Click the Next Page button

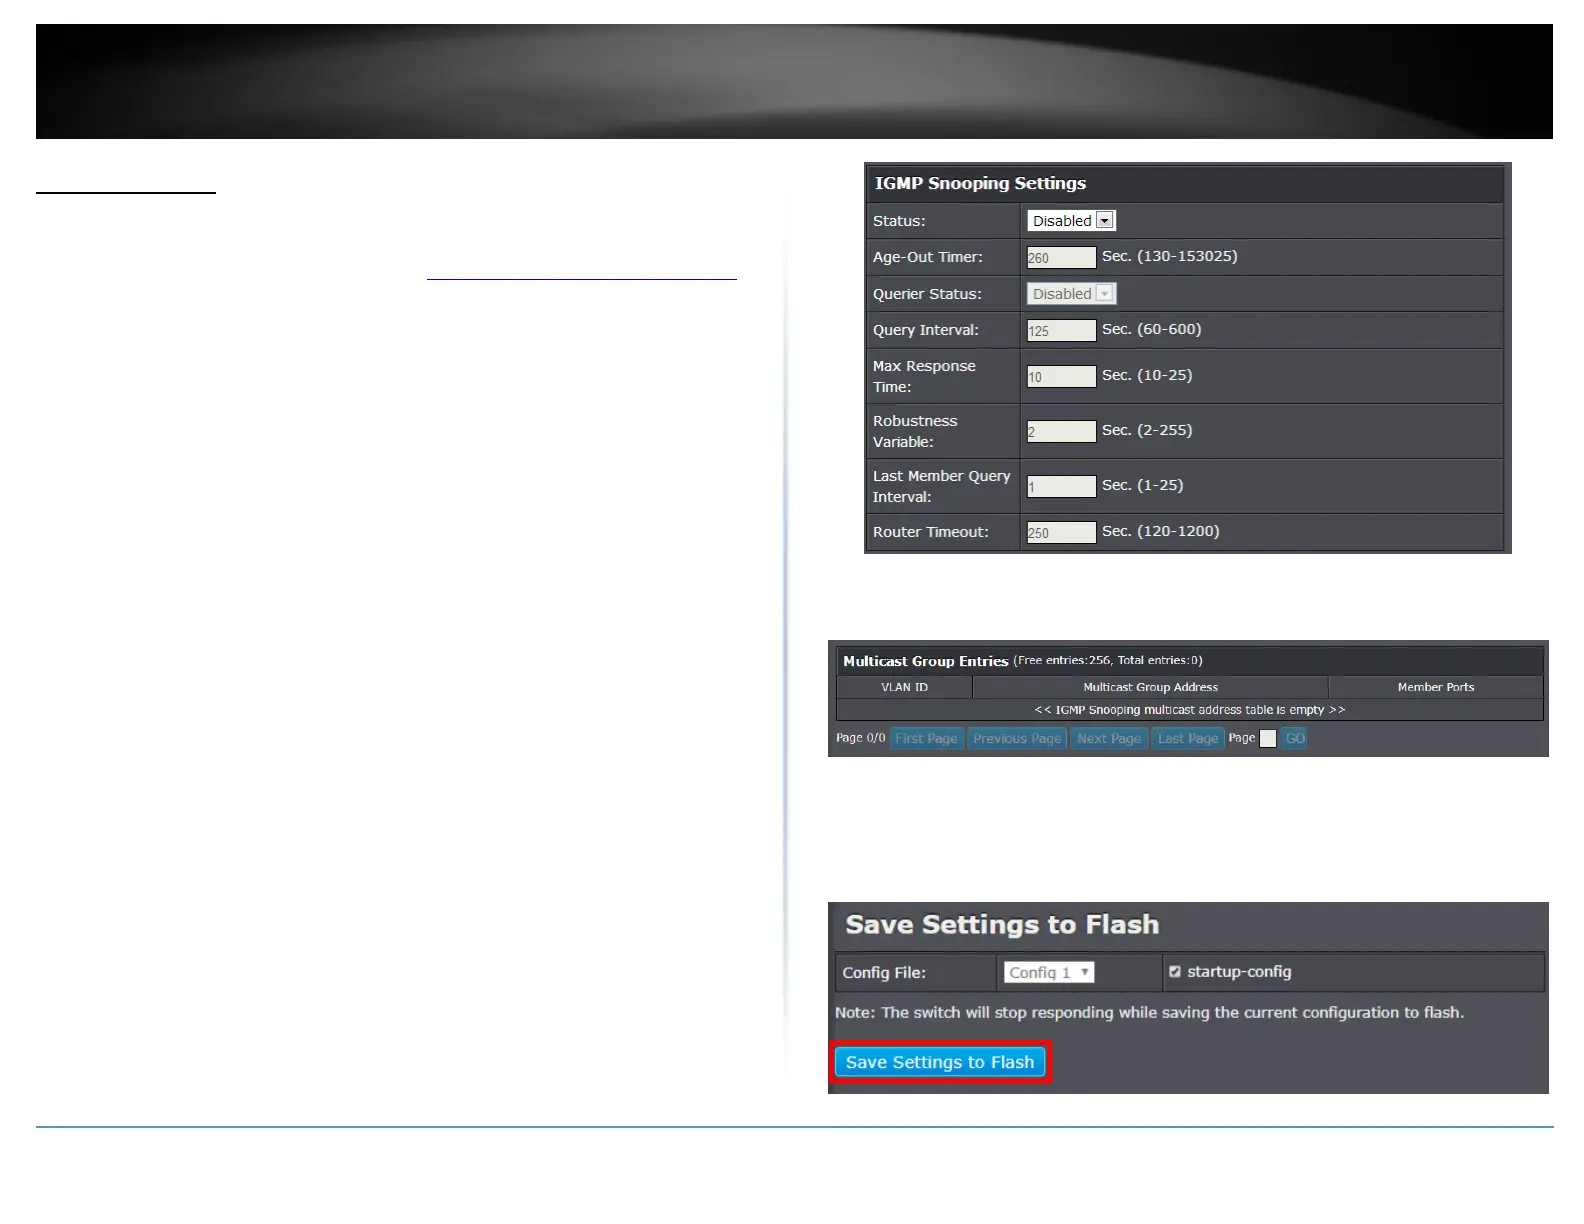(1109, 739)
